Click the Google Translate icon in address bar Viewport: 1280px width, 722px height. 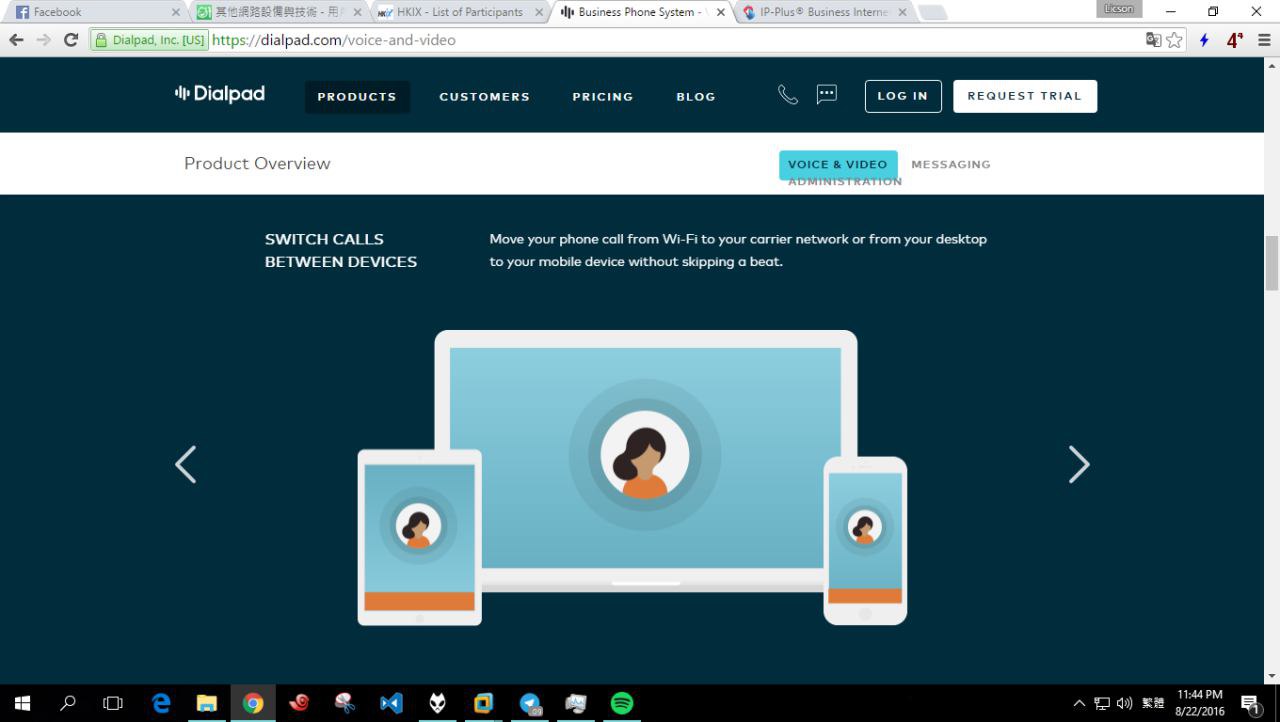click(x=1153, y=40)
